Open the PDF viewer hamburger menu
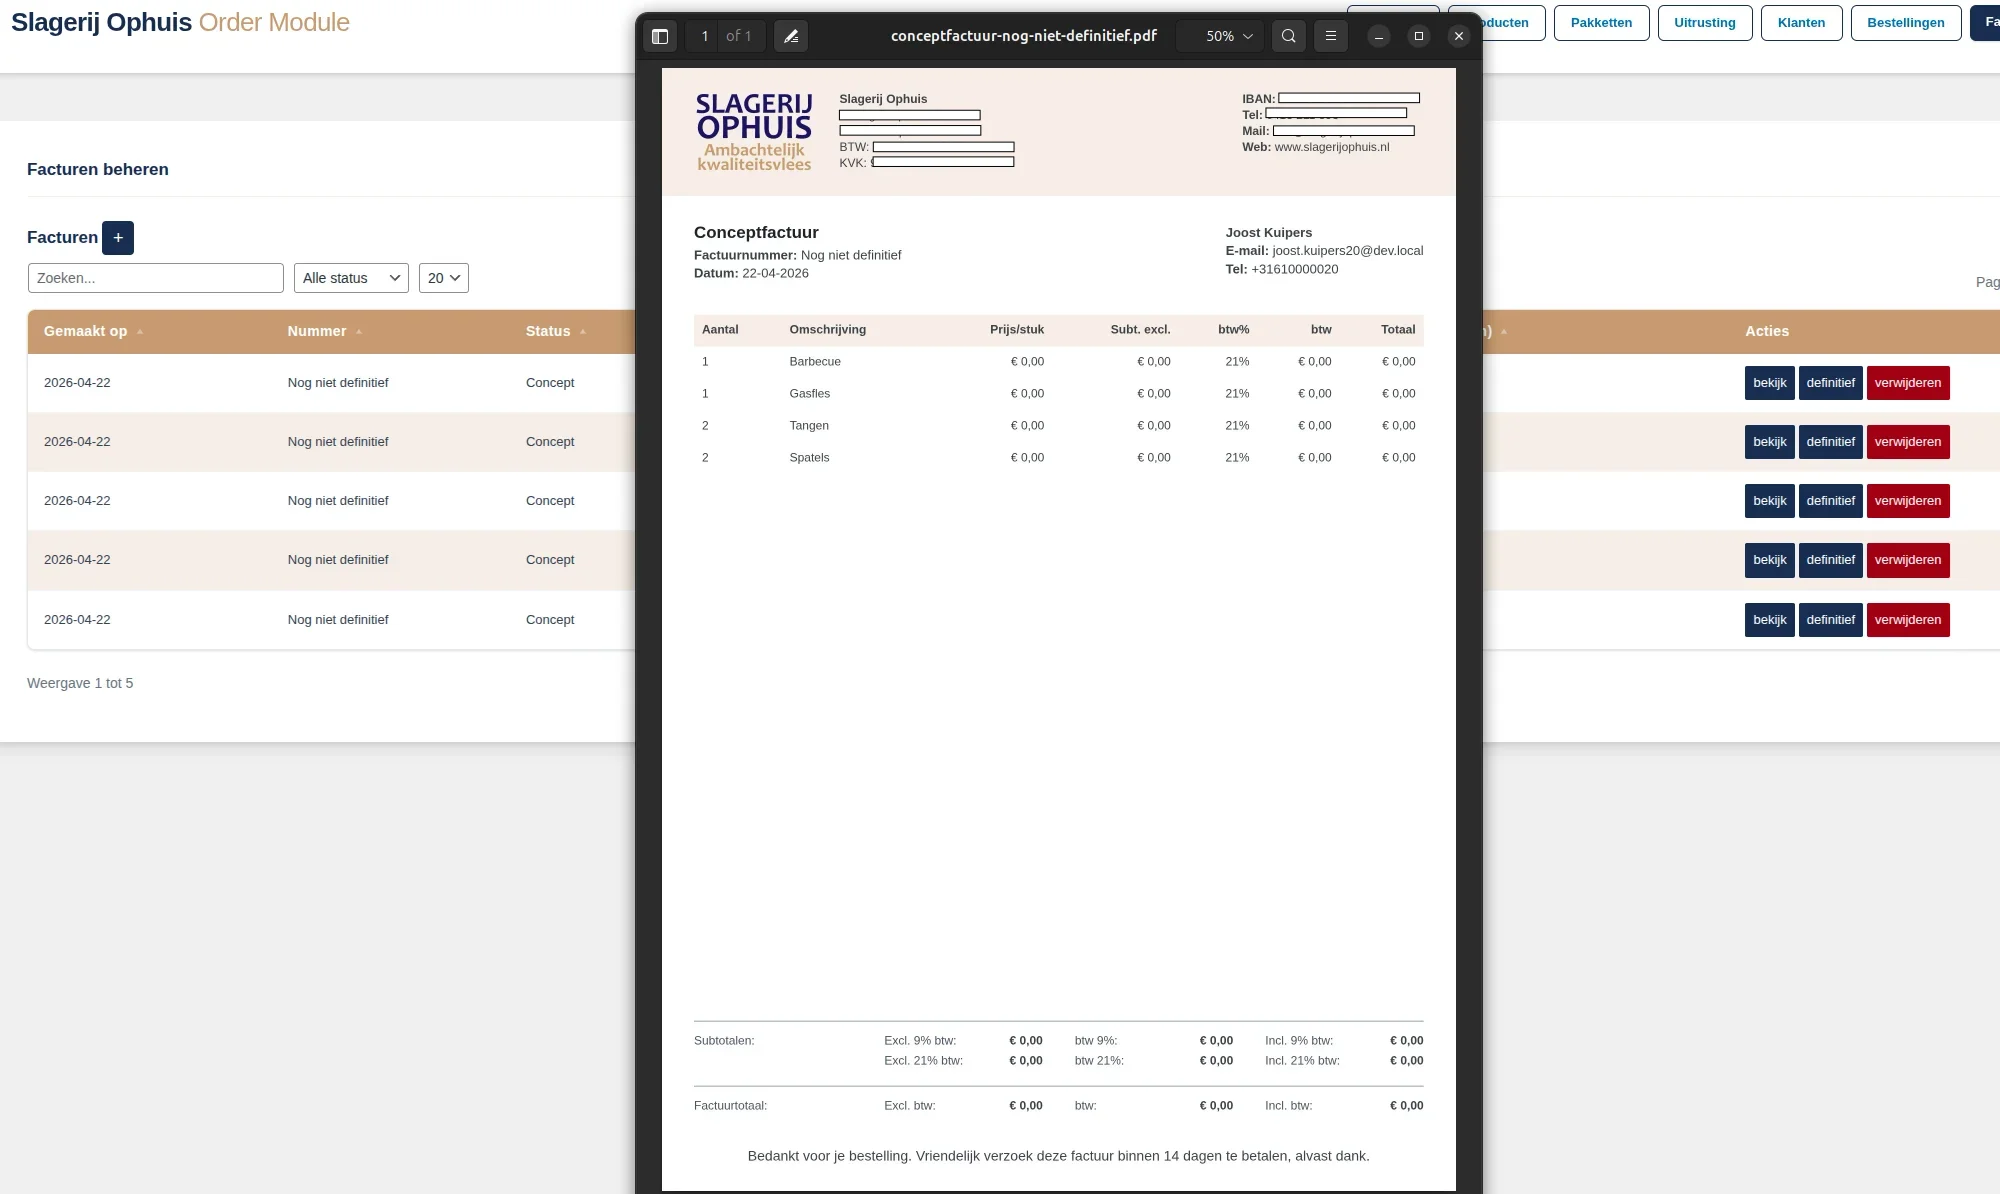Screen dimensions: 2000x1194 coord(1331,36)
